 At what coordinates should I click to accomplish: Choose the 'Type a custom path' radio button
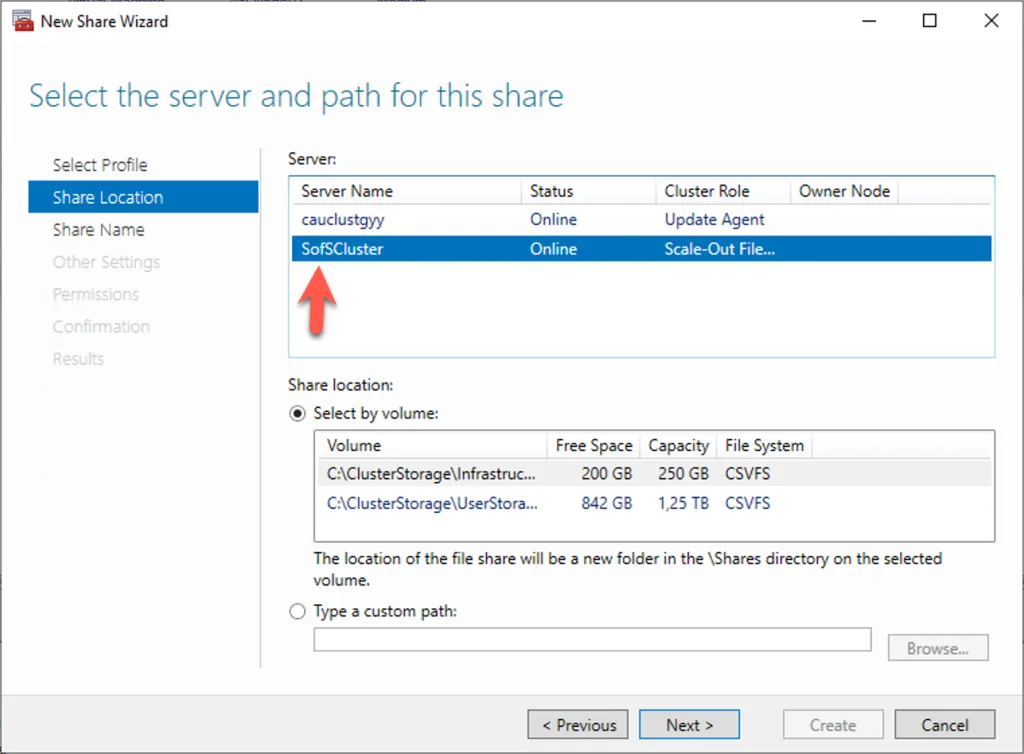tap(297, 611)
